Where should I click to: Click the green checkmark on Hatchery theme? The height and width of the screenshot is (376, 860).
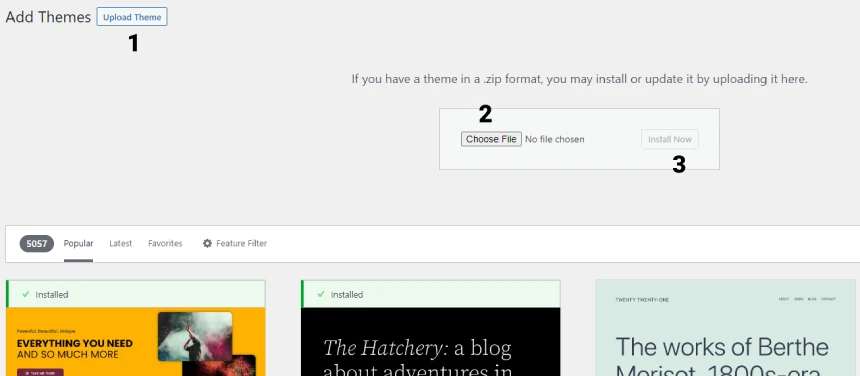click(x=321, y=294)
